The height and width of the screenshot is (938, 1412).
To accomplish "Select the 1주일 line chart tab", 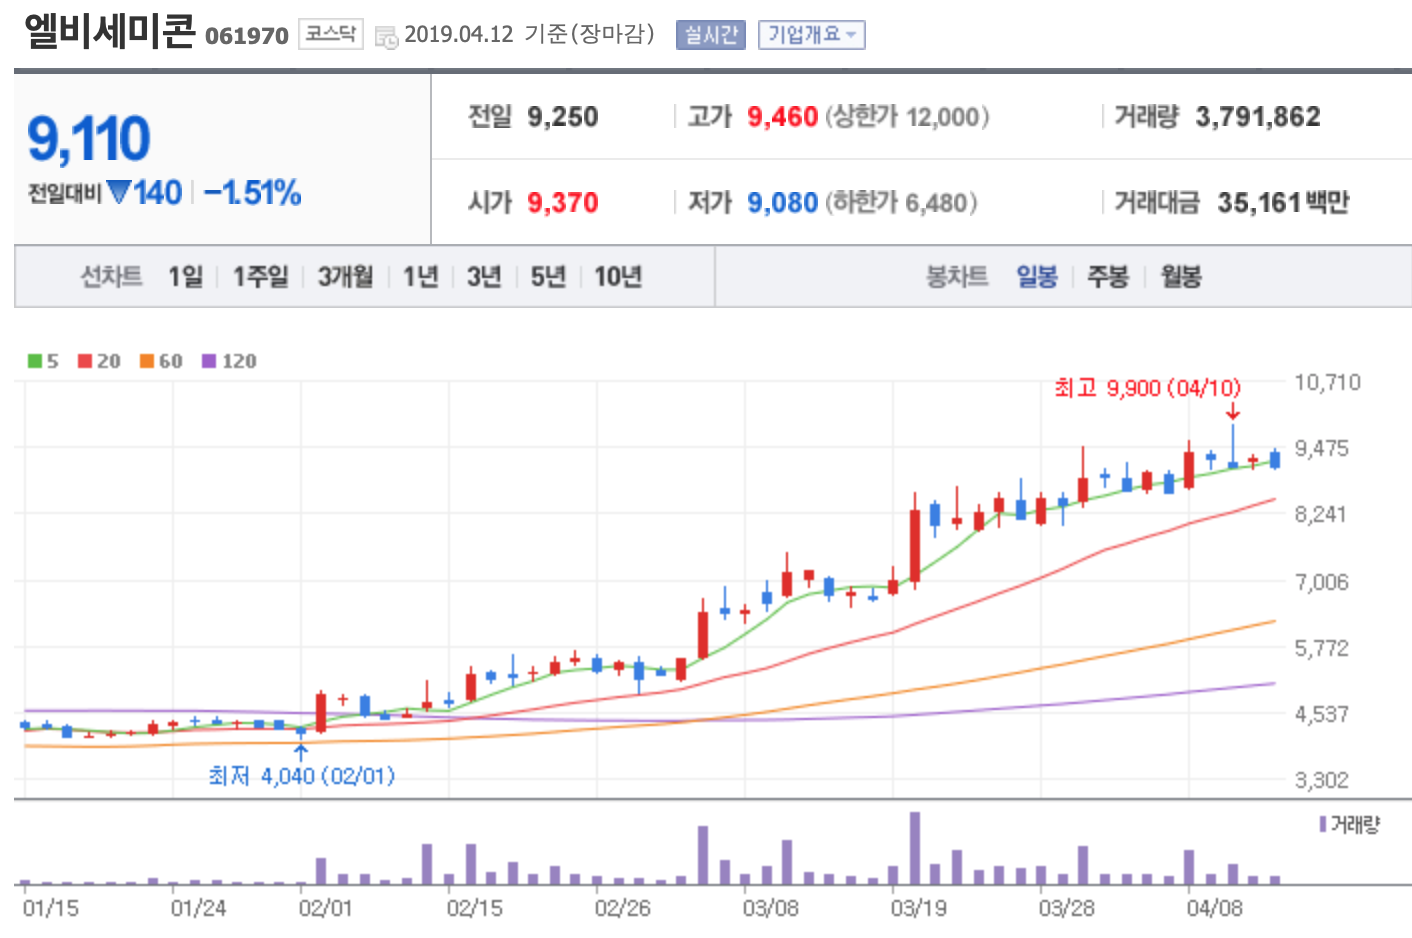I will pyautogui.click(x=261, y=276).
